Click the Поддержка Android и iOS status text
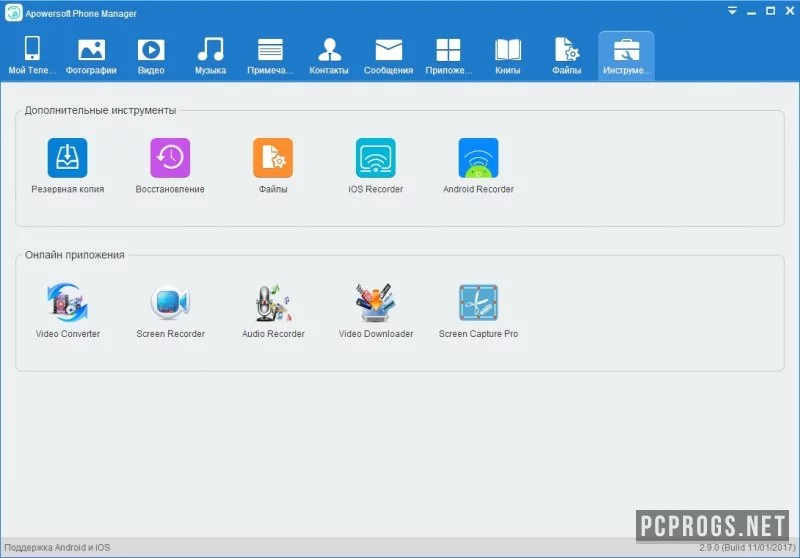The width and height of the screenshot is (800, 558). coord(57,548)
